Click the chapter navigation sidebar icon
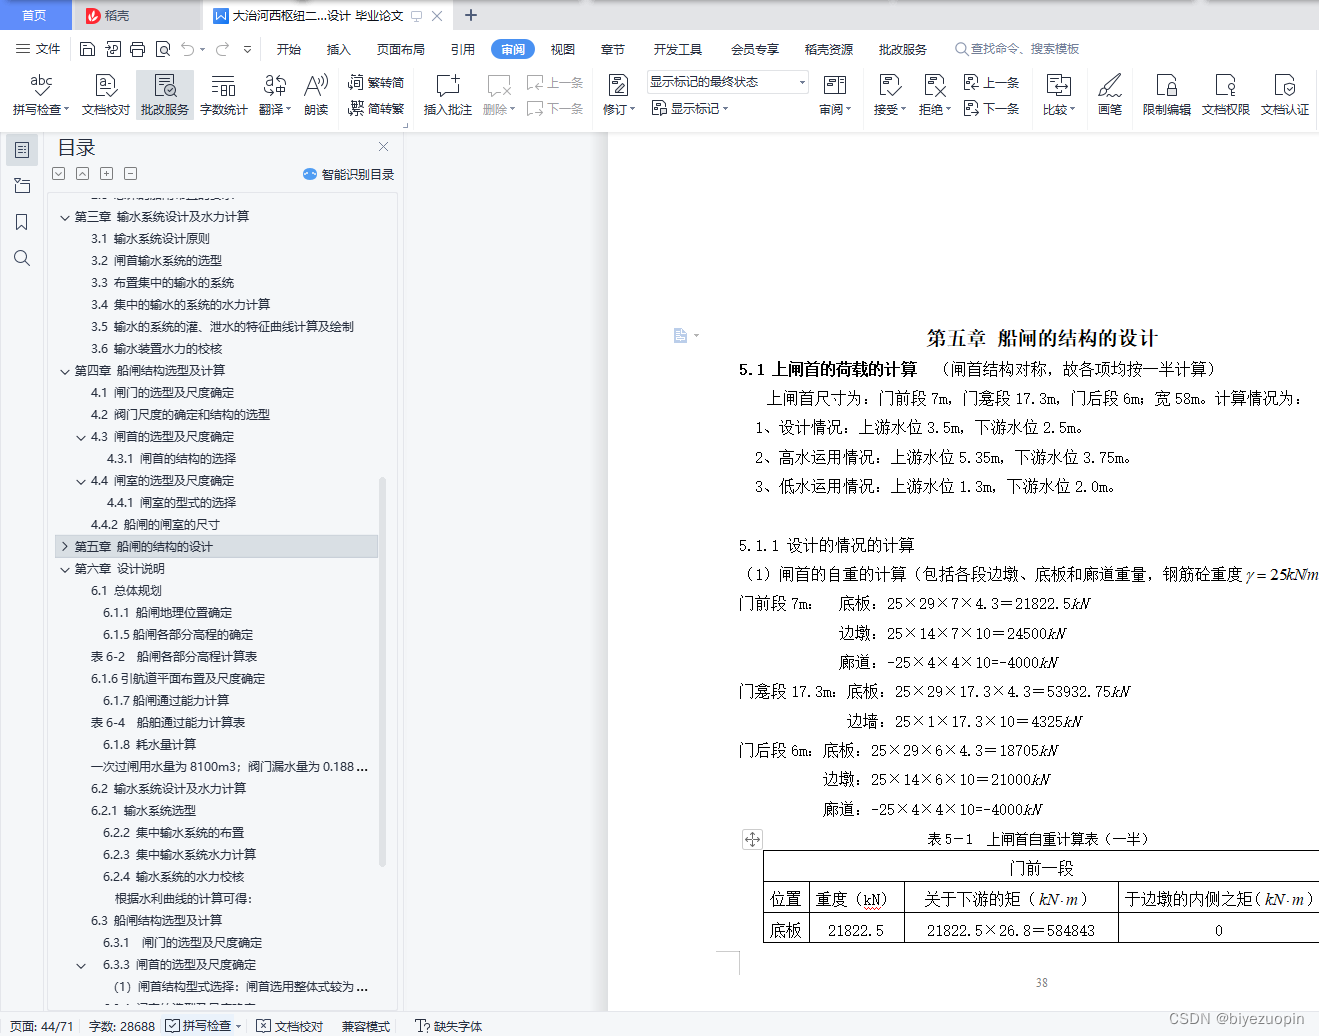1319x1036 pixels. (22, 186)
